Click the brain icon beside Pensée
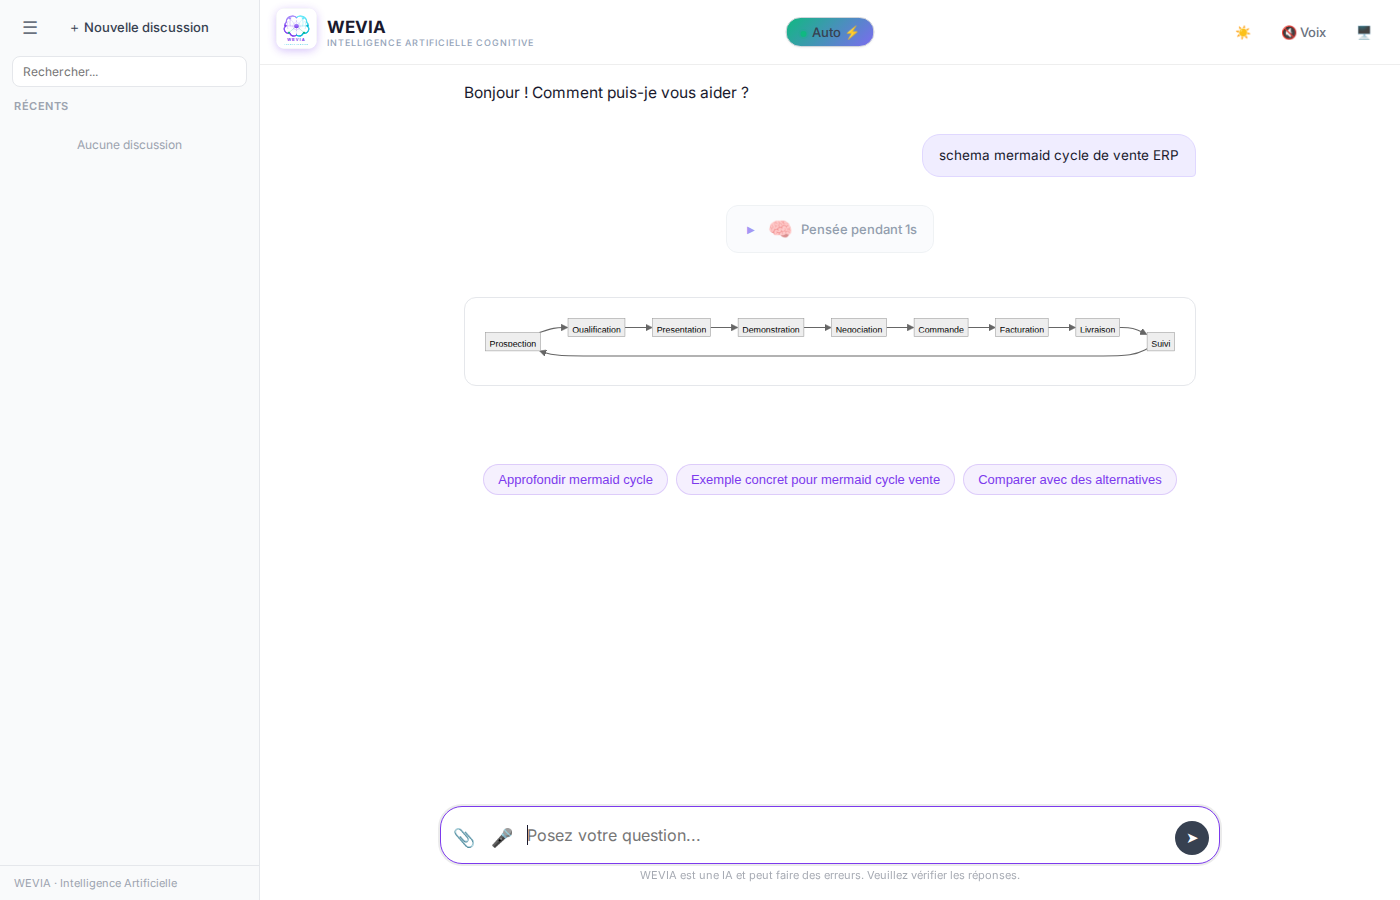The height and width of the screenshot is (900, 1400). tap(780, 229)
